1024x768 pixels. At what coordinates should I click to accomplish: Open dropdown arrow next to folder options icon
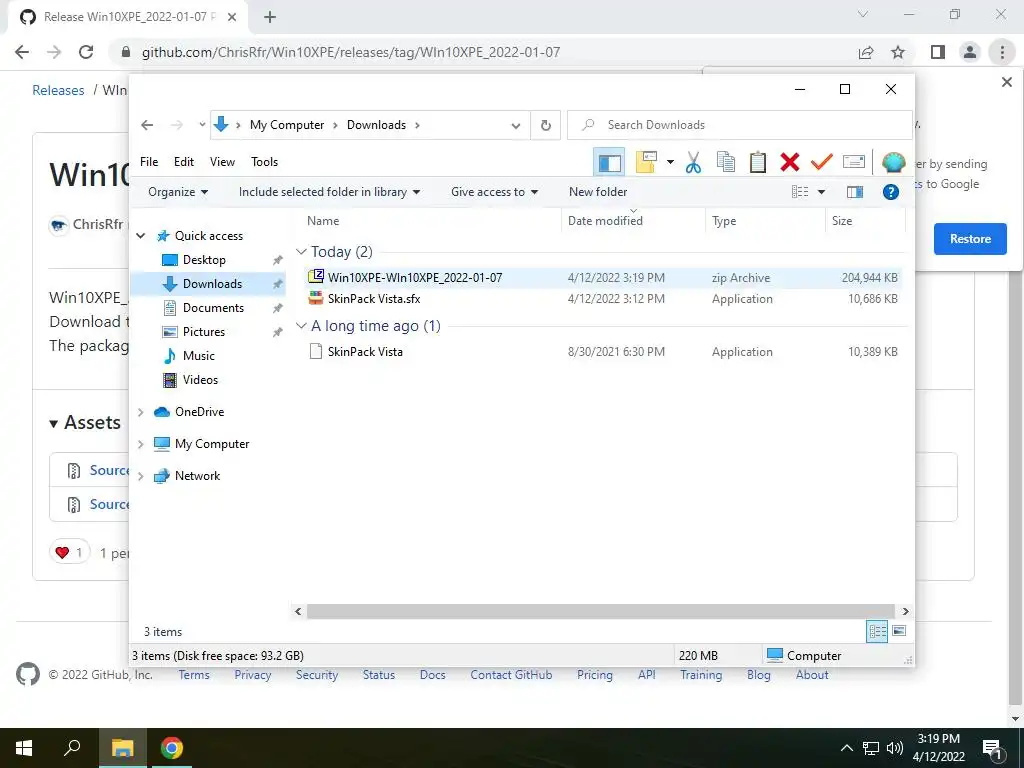(670, 162)
